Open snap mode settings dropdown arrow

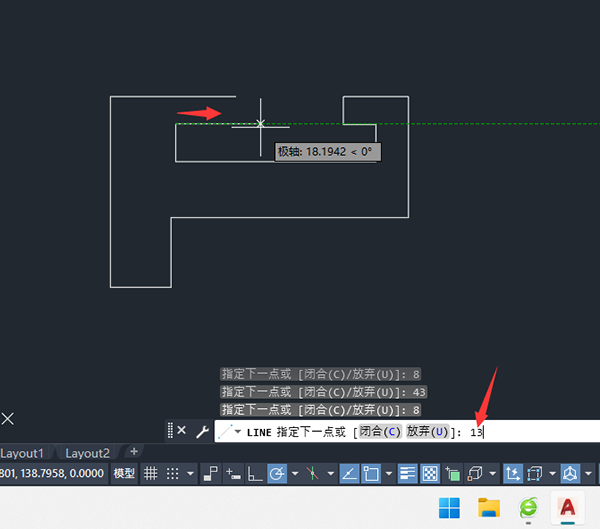190,473
